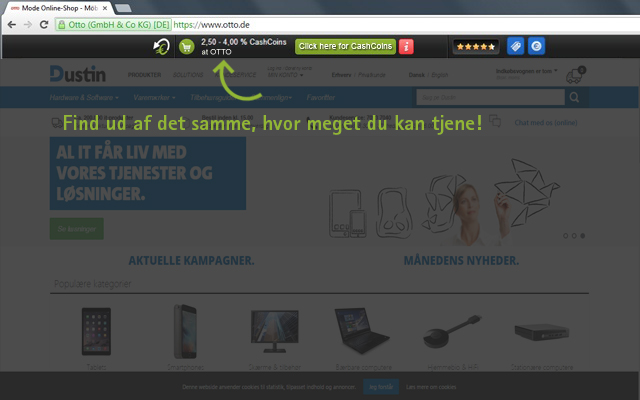This screenshot has width=640, height=400.
Task: Expand Hardware & Software dropdown
Action: (x=84, y=98)
